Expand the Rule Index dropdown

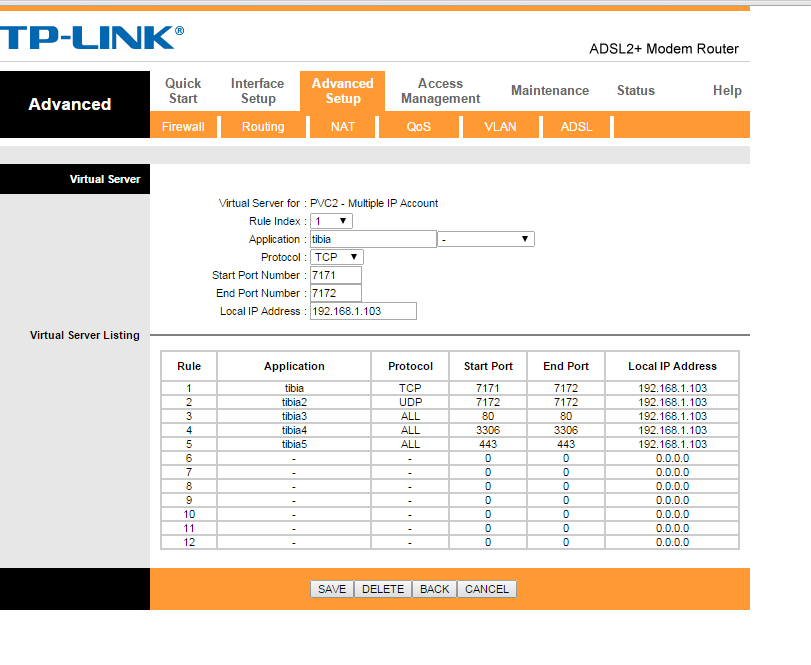point(331,221)
